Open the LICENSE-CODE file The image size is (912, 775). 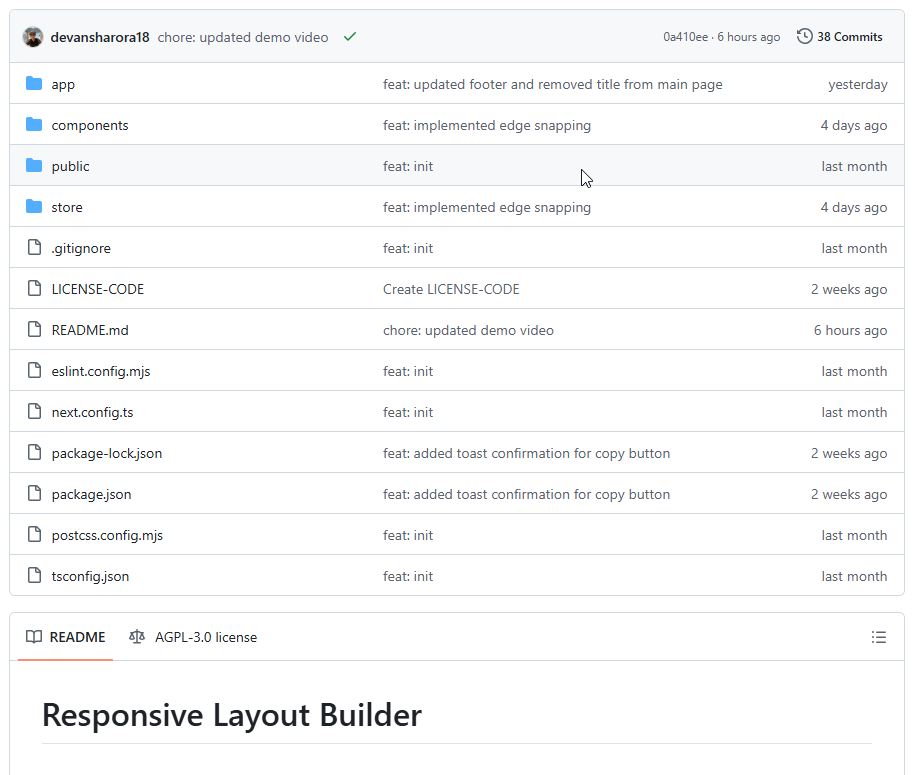tap(97, 289)
